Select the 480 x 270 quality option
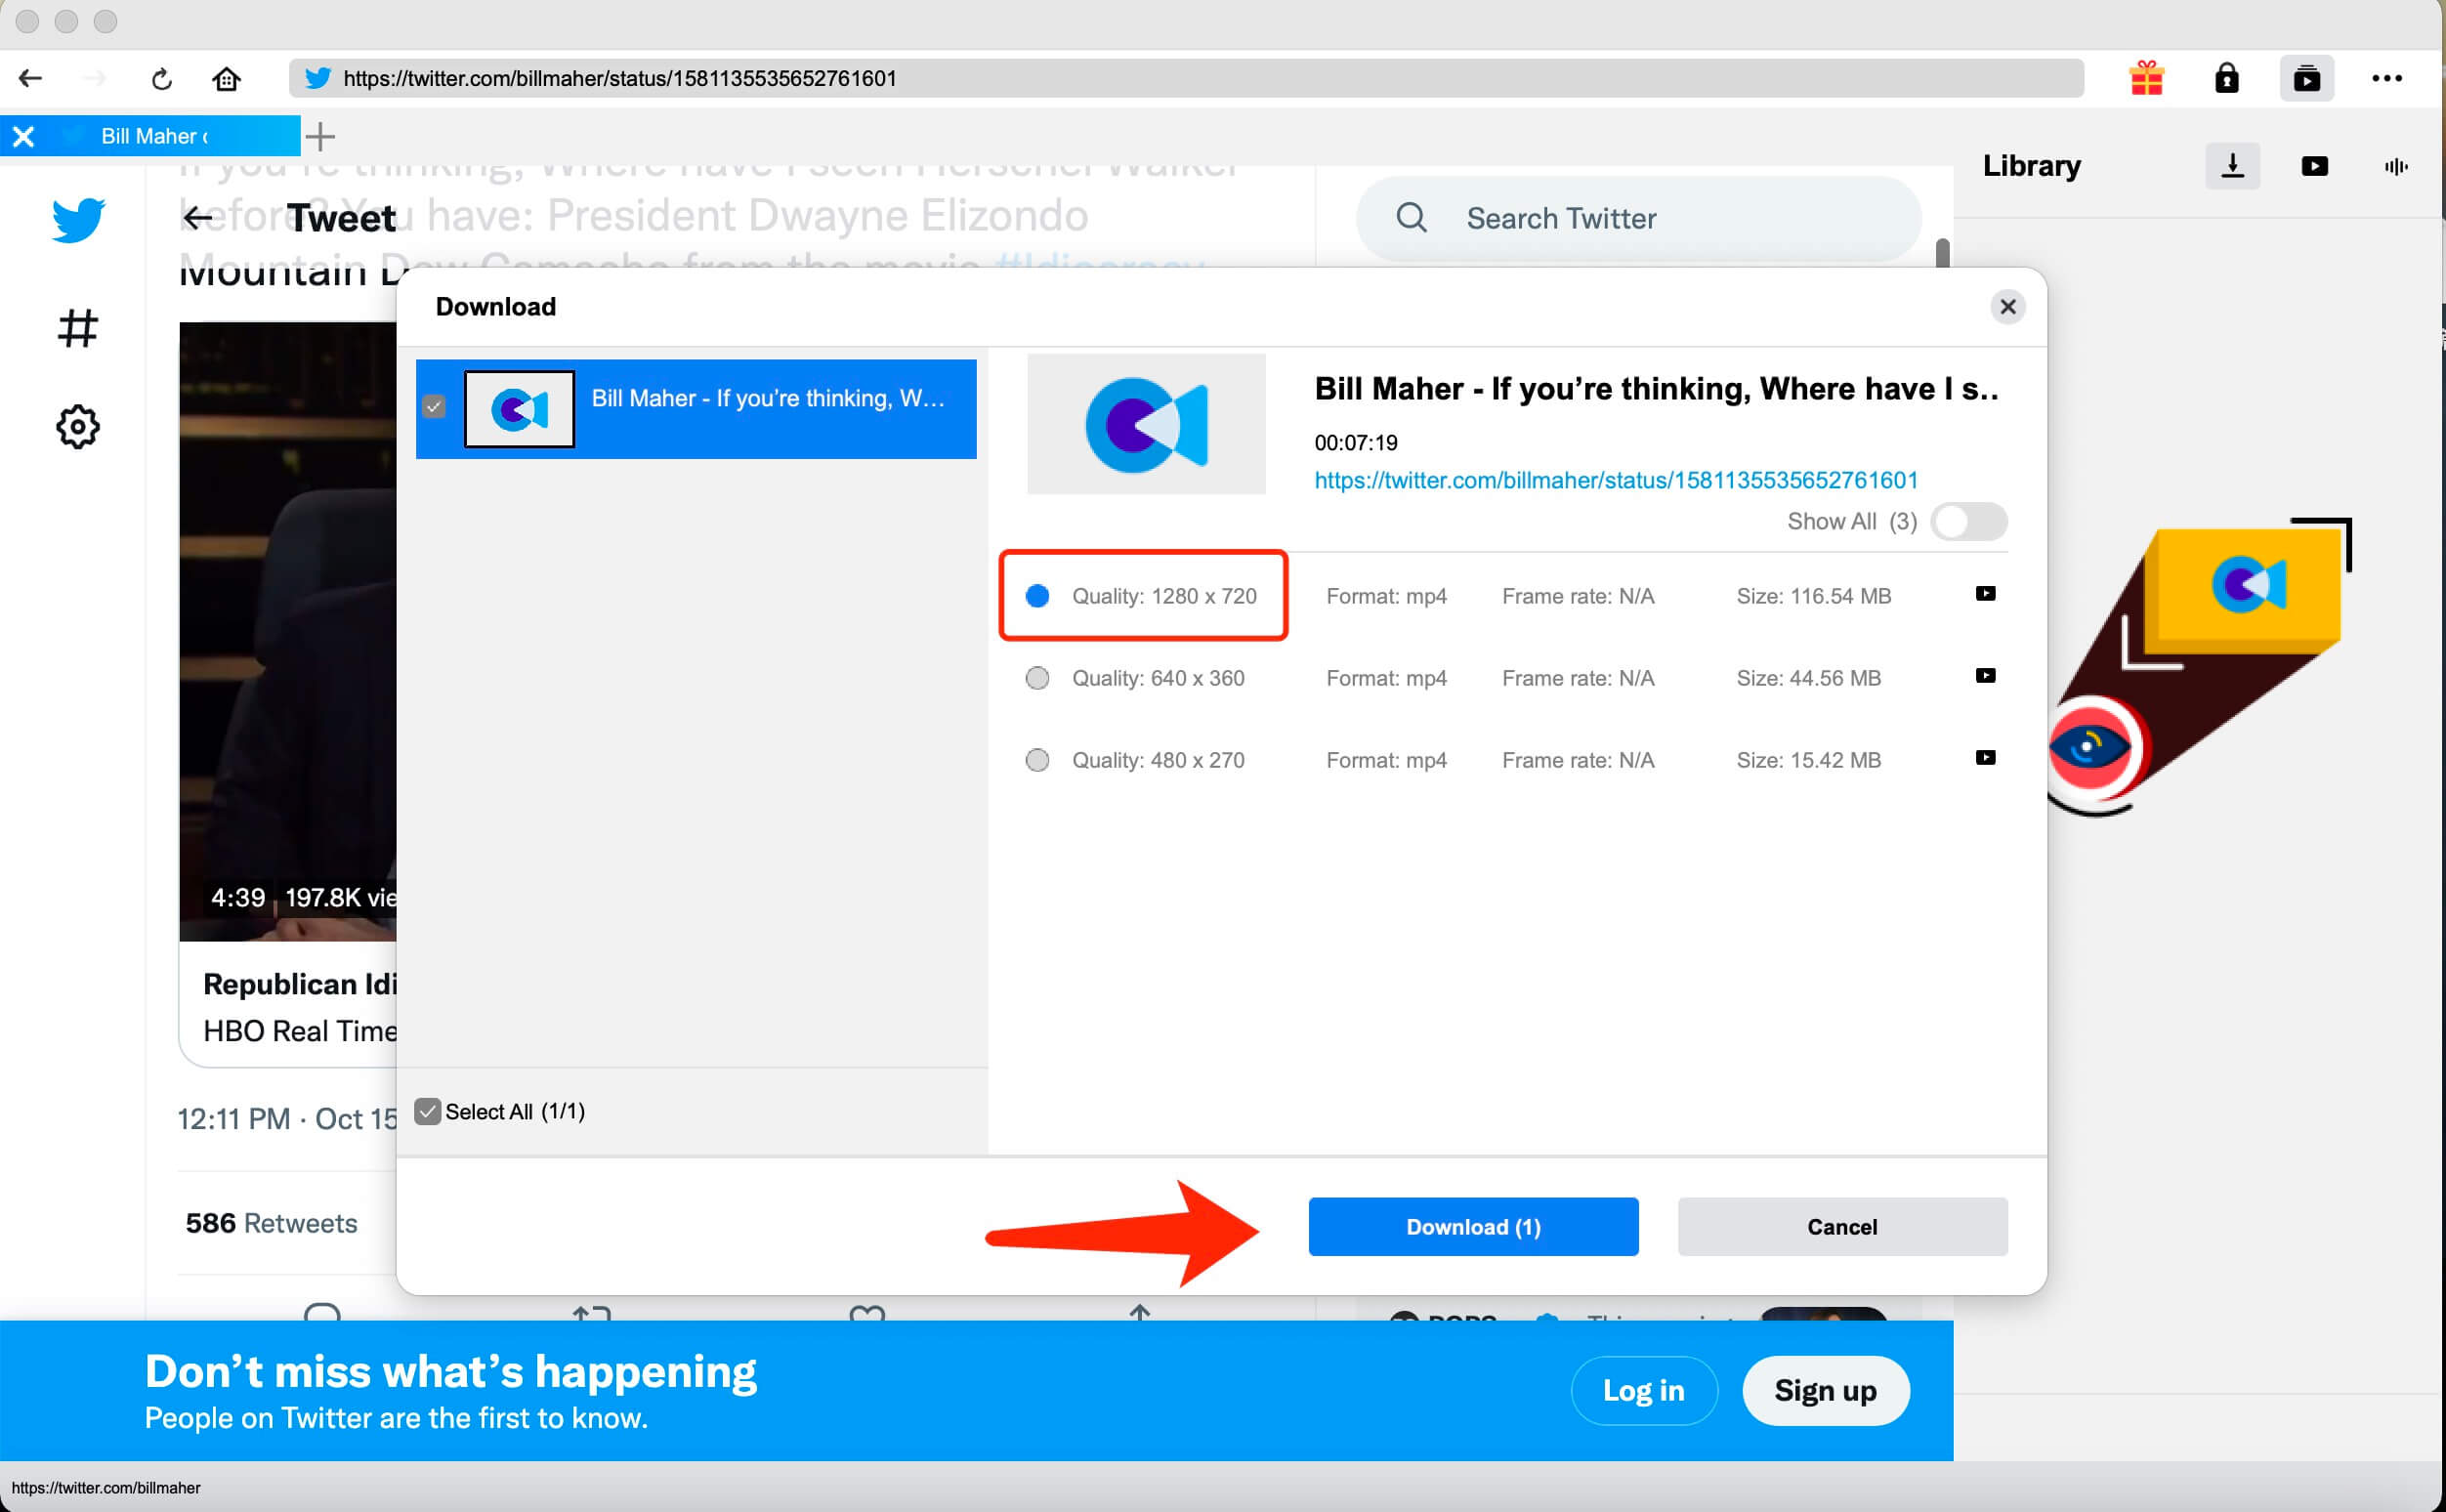This screenshot has height=1512, width=2446. pyautogui.click(x=1037, y=760)
